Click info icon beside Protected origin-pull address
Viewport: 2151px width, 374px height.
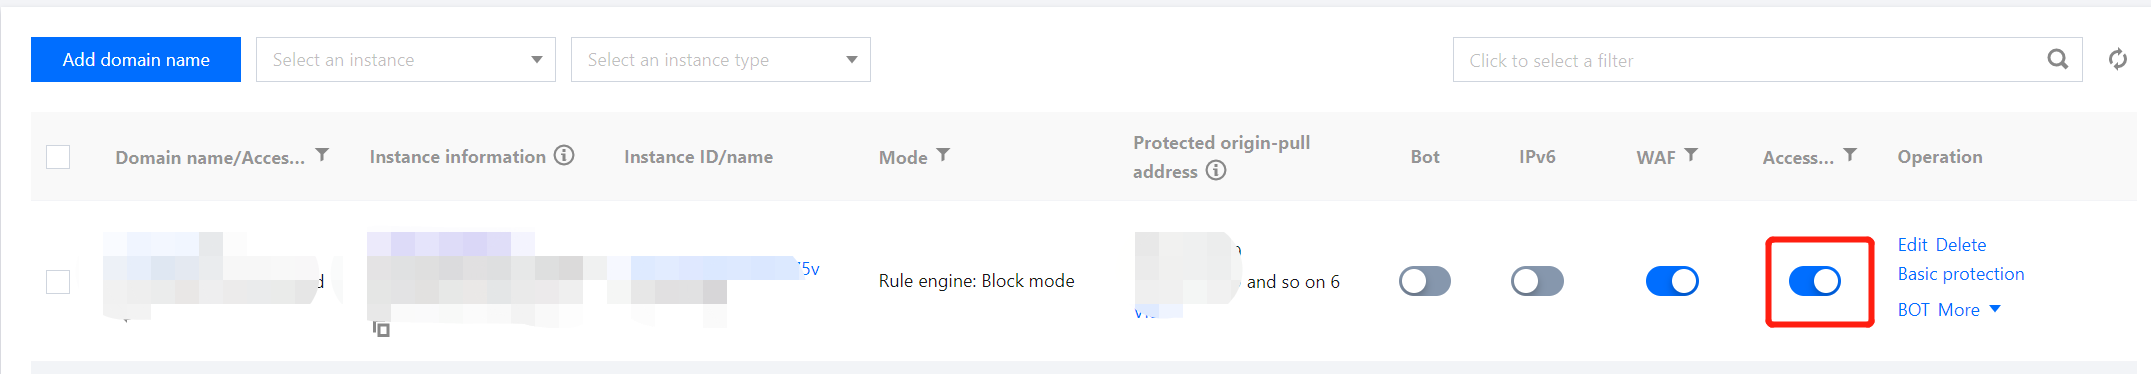(1216, 170)
